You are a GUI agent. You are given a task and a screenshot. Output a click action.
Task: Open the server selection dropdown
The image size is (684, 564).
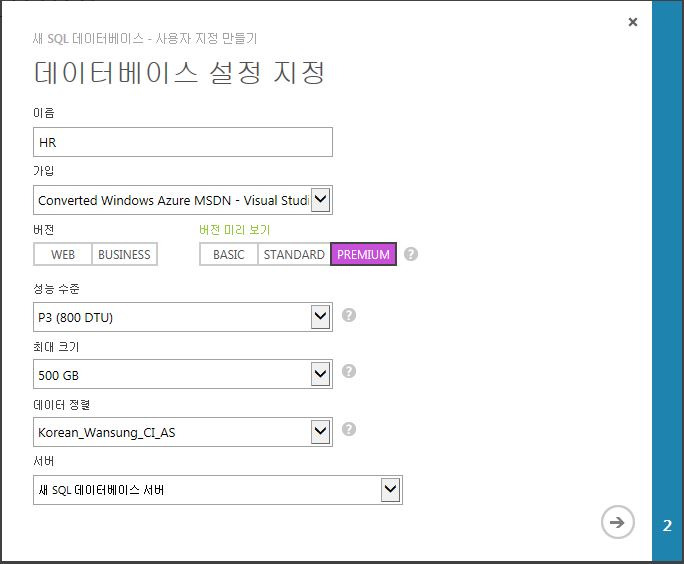click(x=218, y=490)
